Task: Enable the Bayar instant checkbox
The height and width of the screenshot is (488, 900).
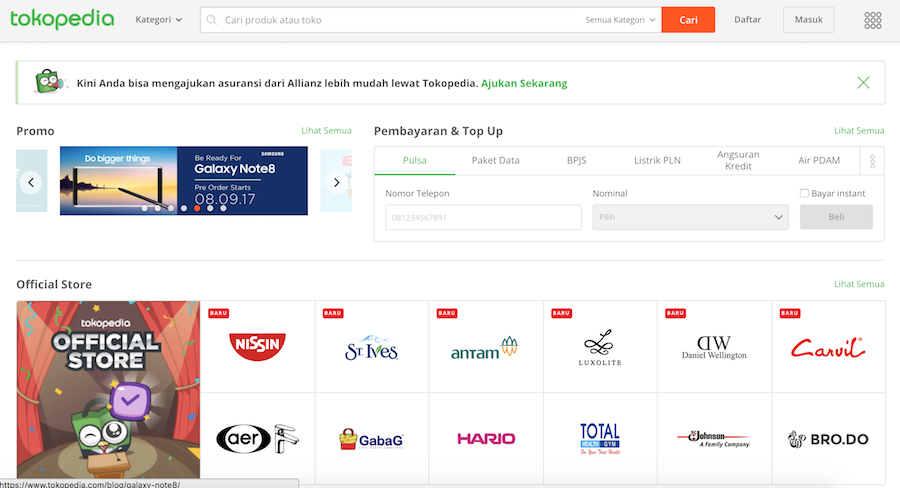Action: click(805, 193)
